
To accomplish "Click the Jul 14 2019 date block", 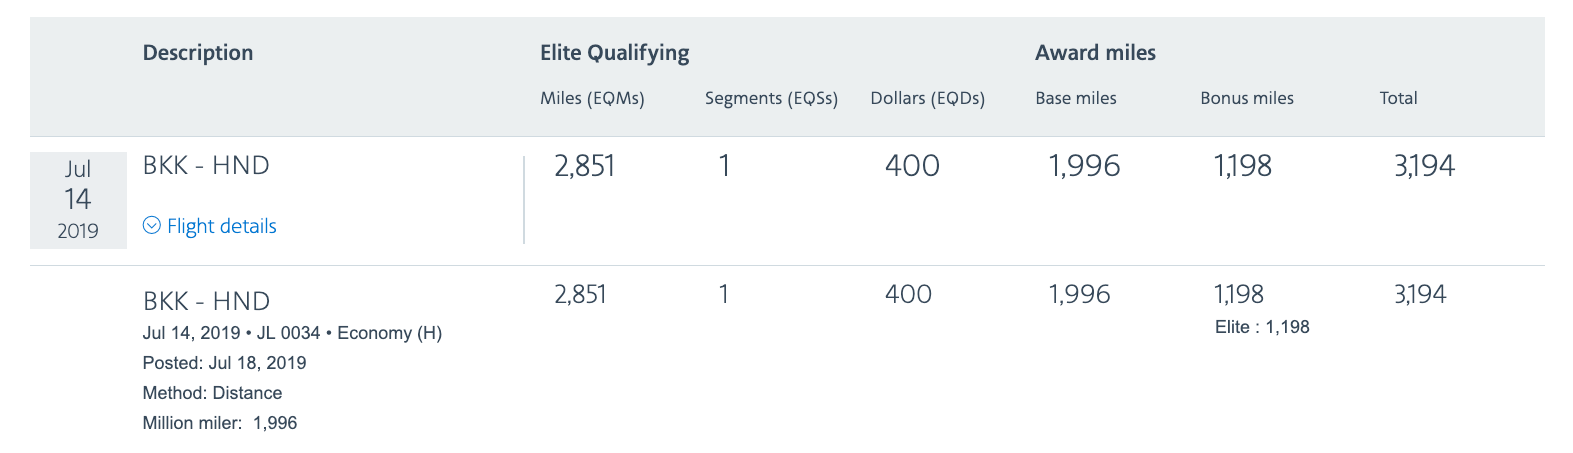I will 78,200.
